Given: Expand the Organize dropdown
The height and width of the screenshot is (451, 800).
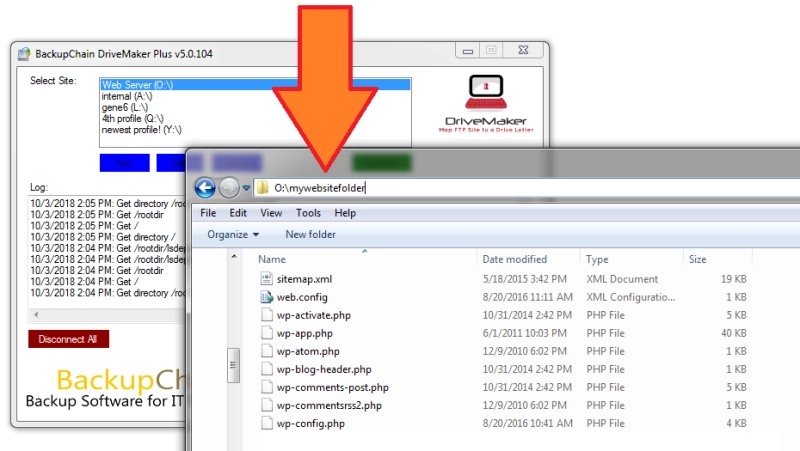Looking at the screenshot, I should coord(233,234).
